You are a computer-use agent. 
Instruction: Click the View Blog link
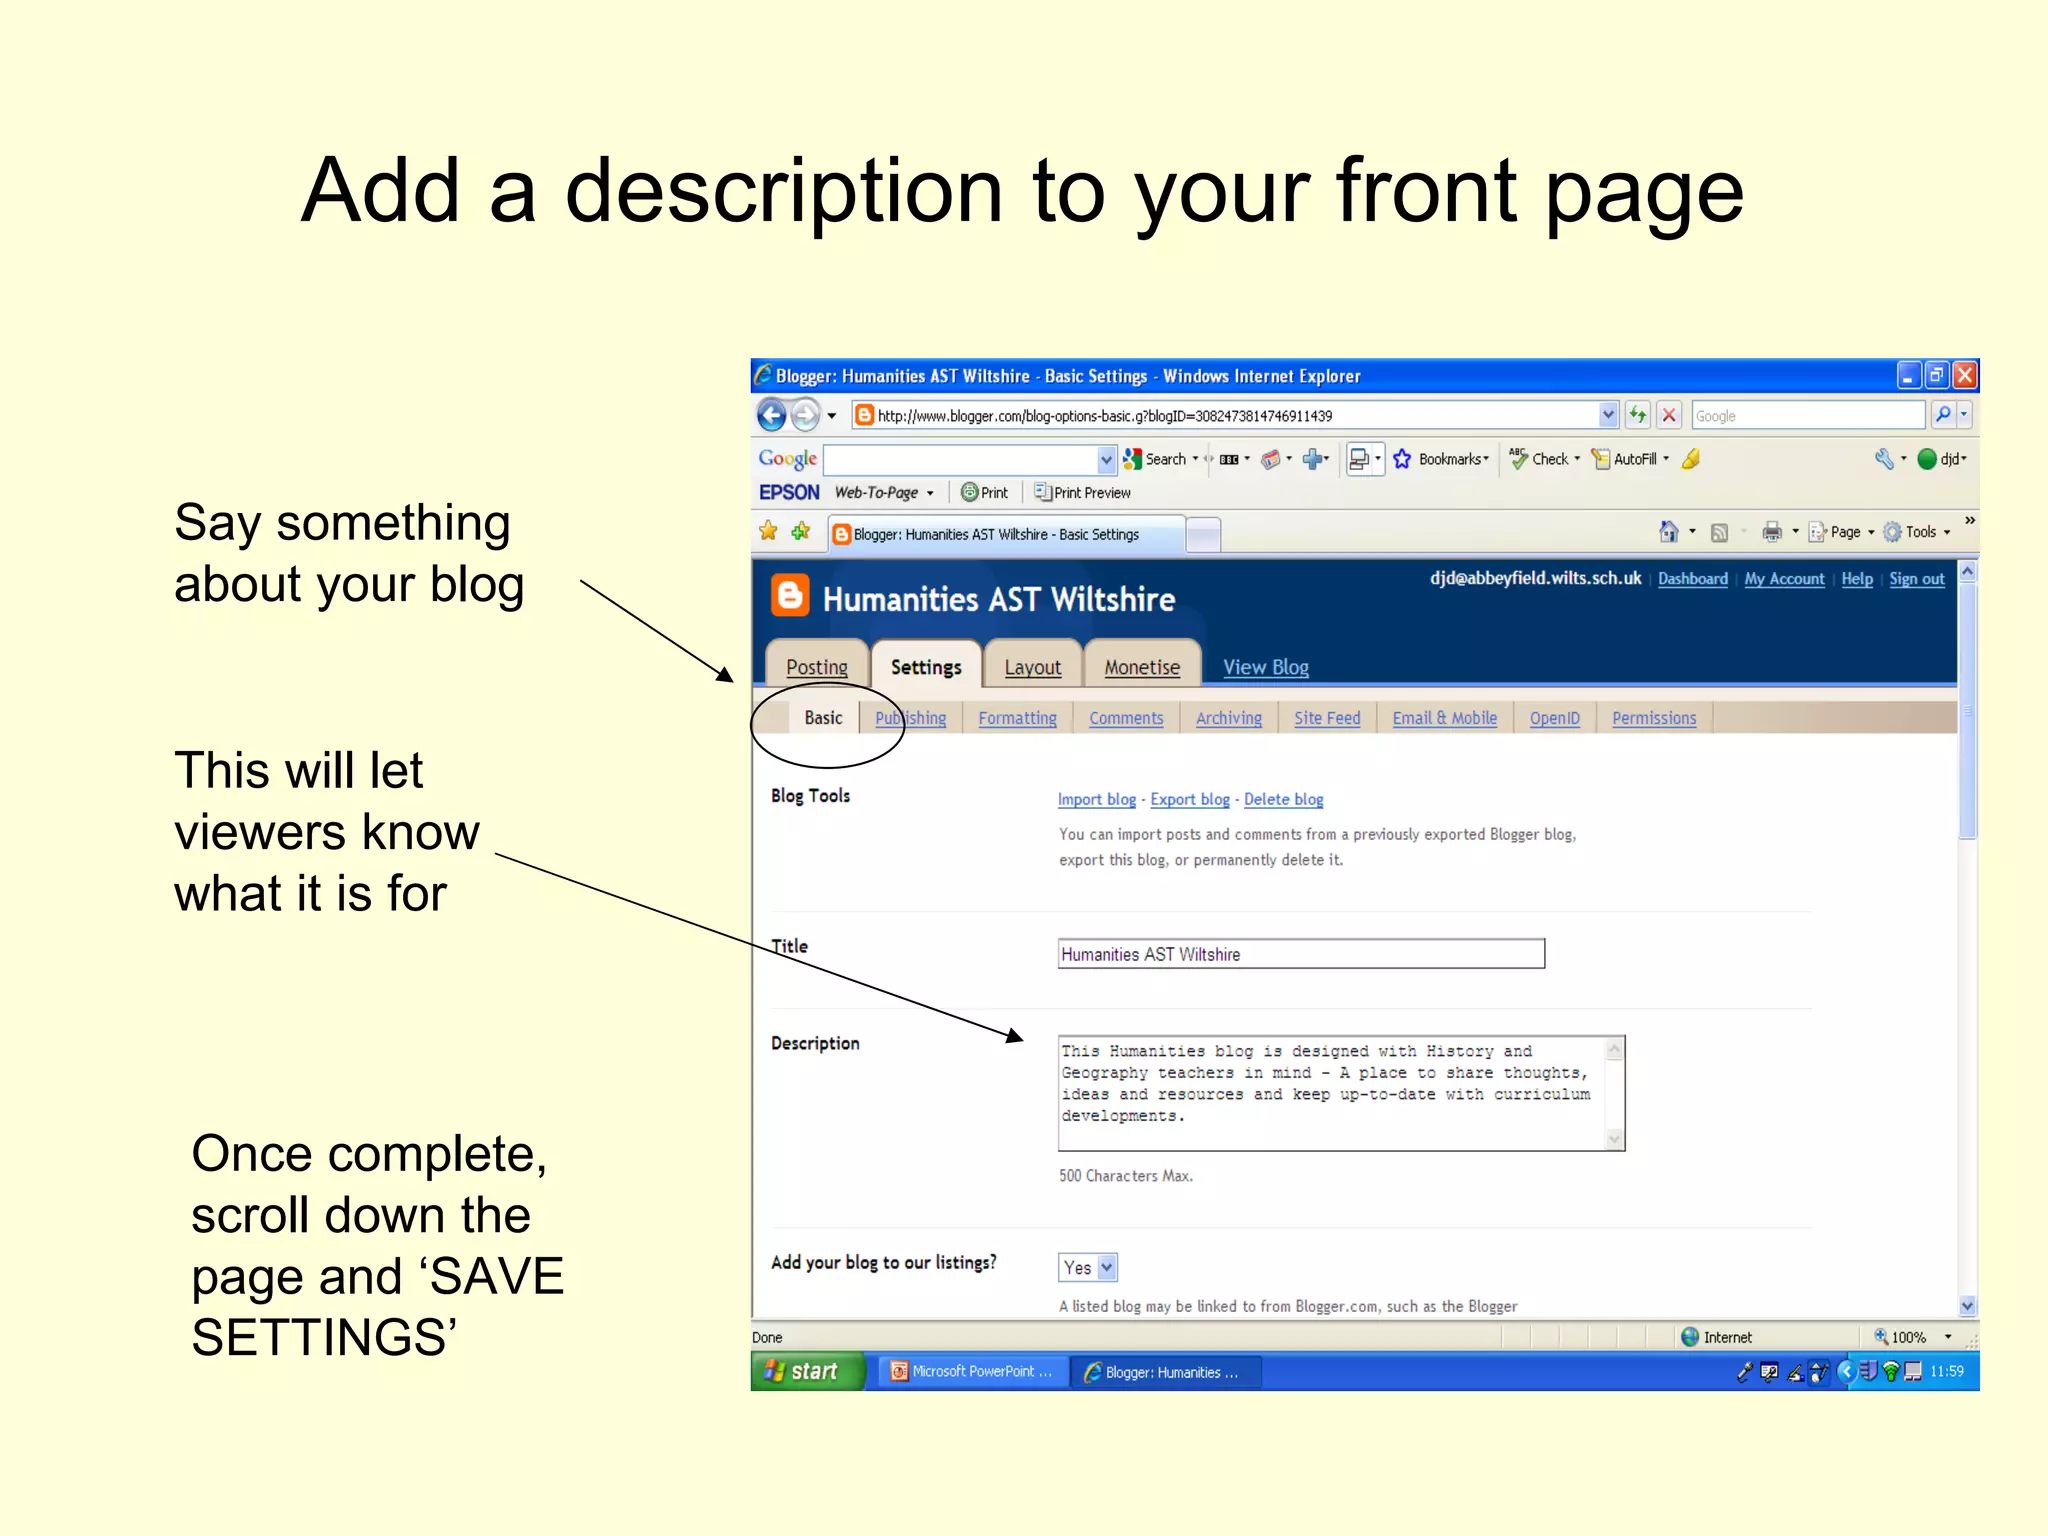pyautogui.click(x=1265, y=667)
